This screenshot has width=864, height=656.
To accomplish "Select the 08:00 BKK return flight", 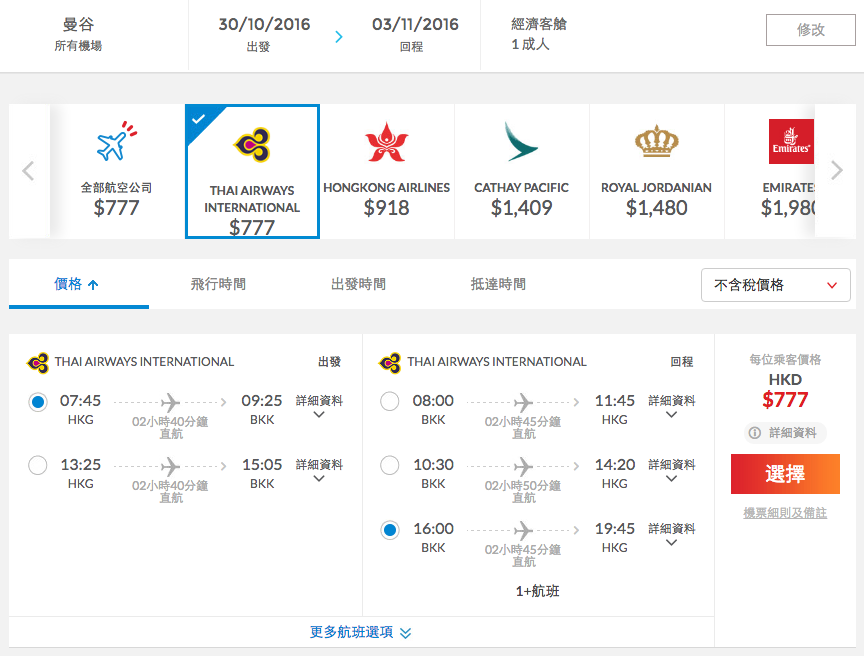I will 390,401.
